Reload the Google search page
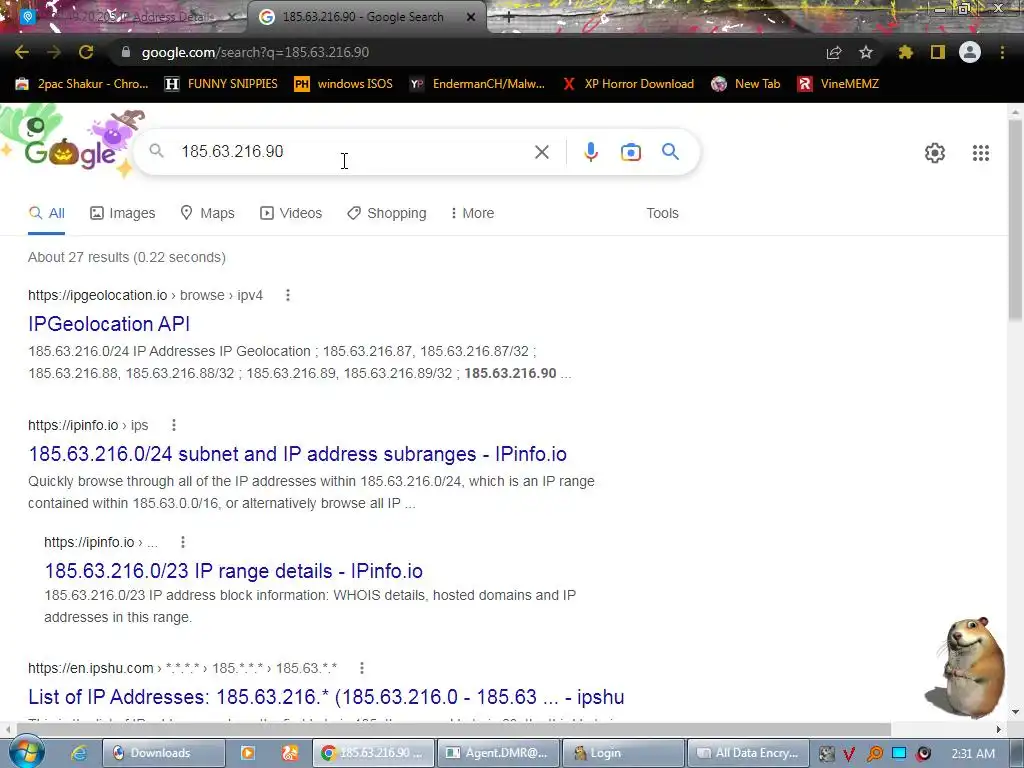1024x768 pixels. point(86,52)
